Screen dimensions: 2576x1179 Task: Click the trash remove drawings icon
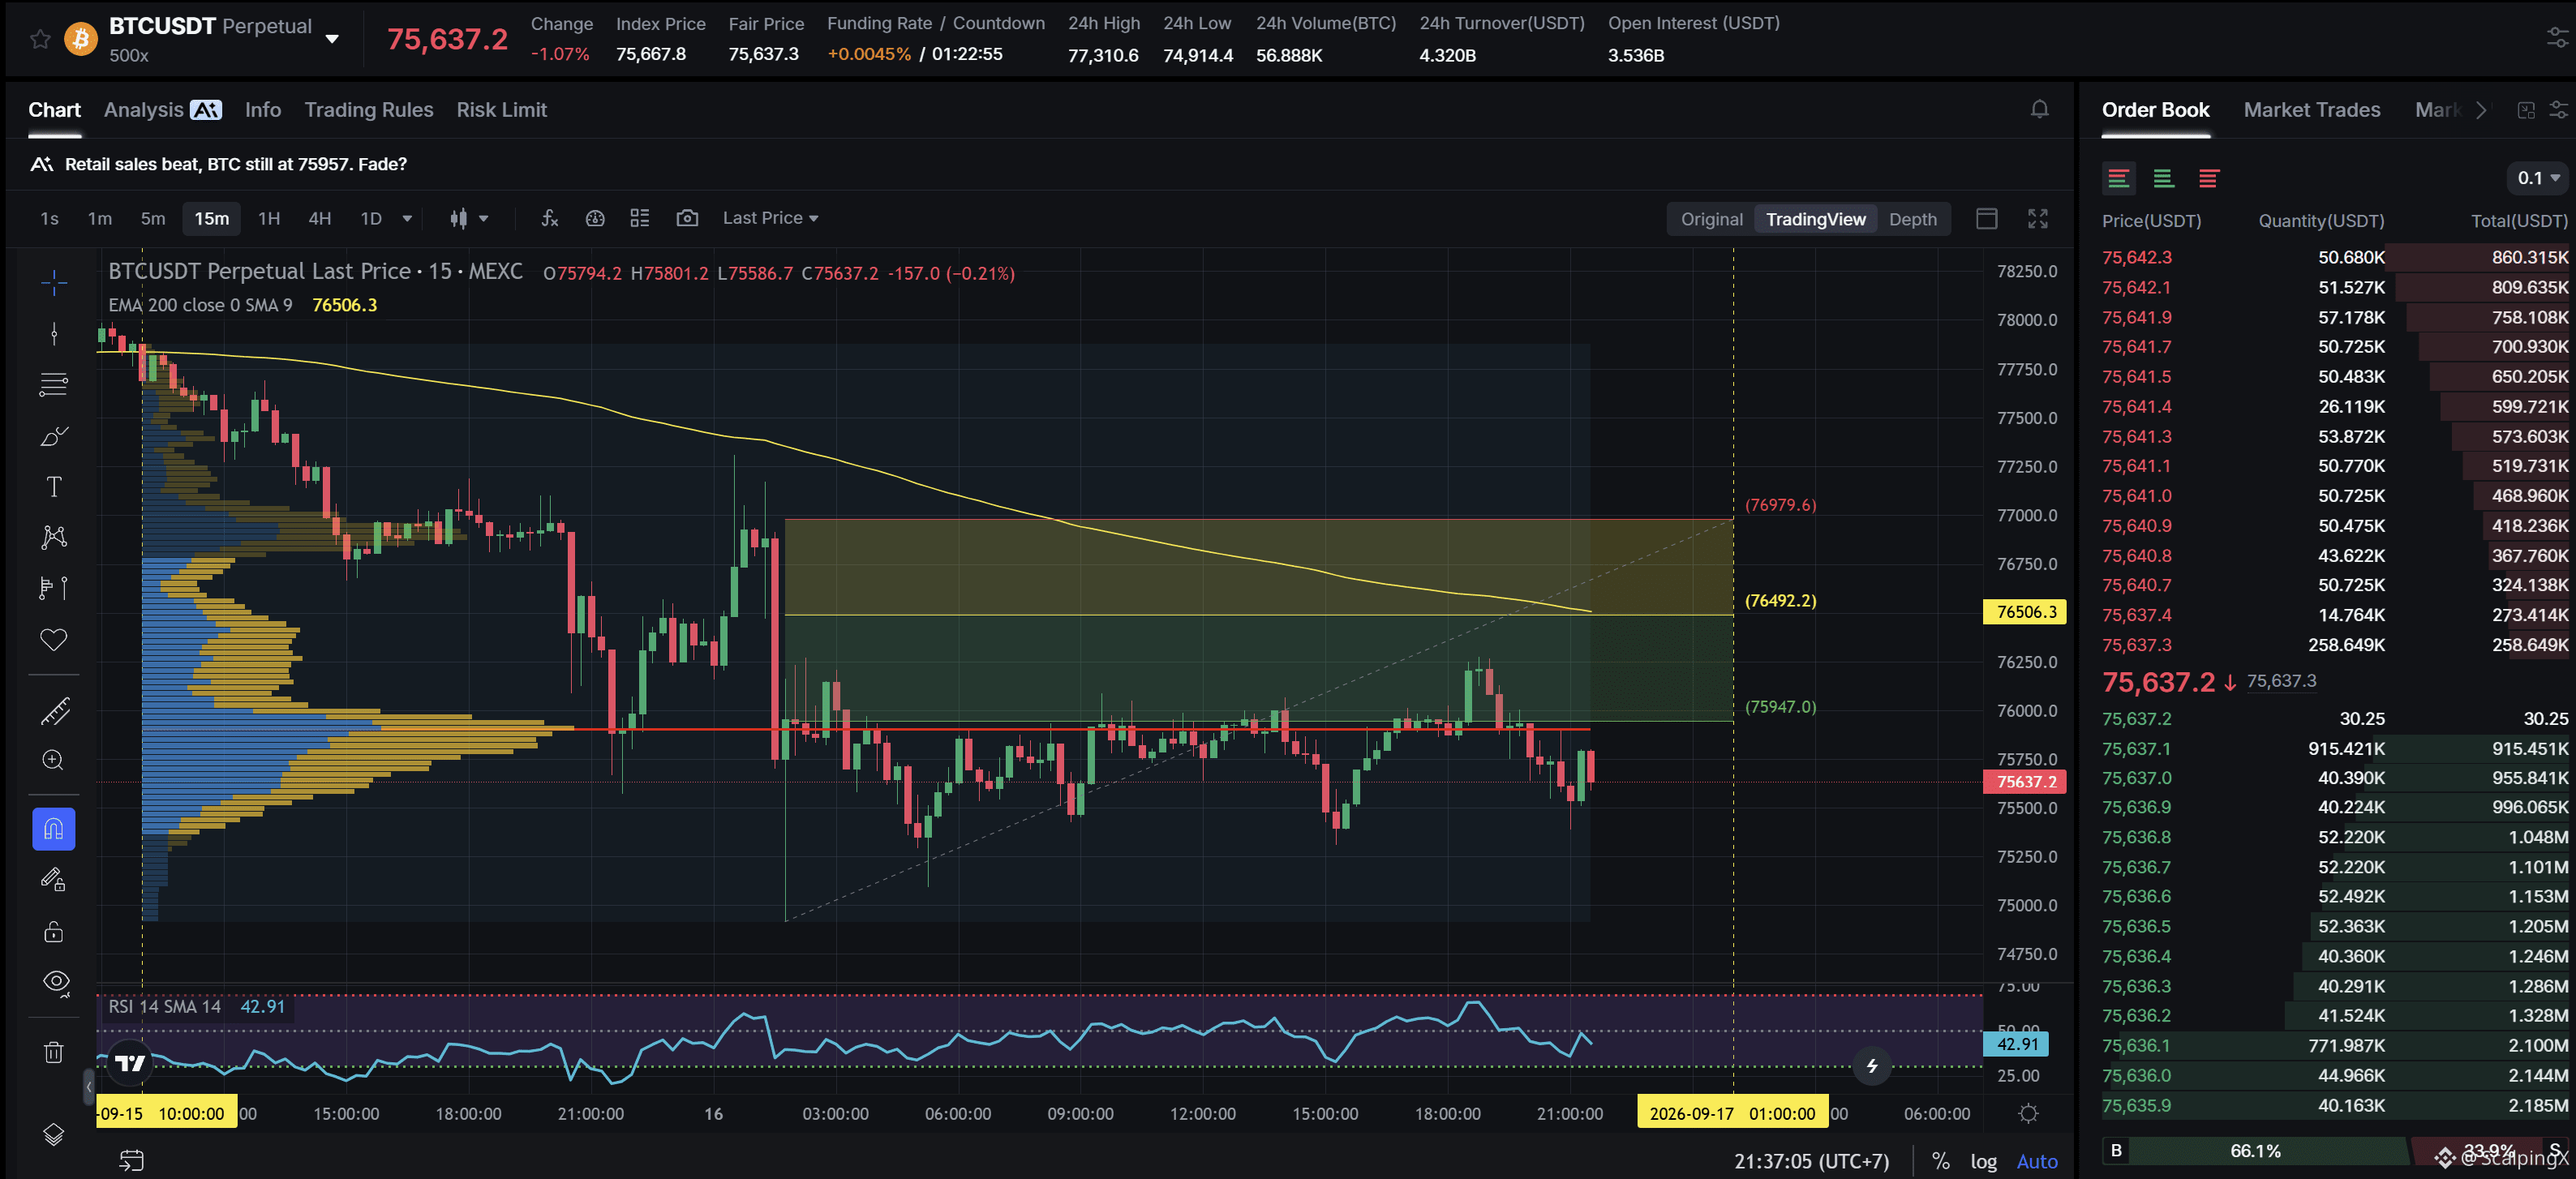point(54,1052)
